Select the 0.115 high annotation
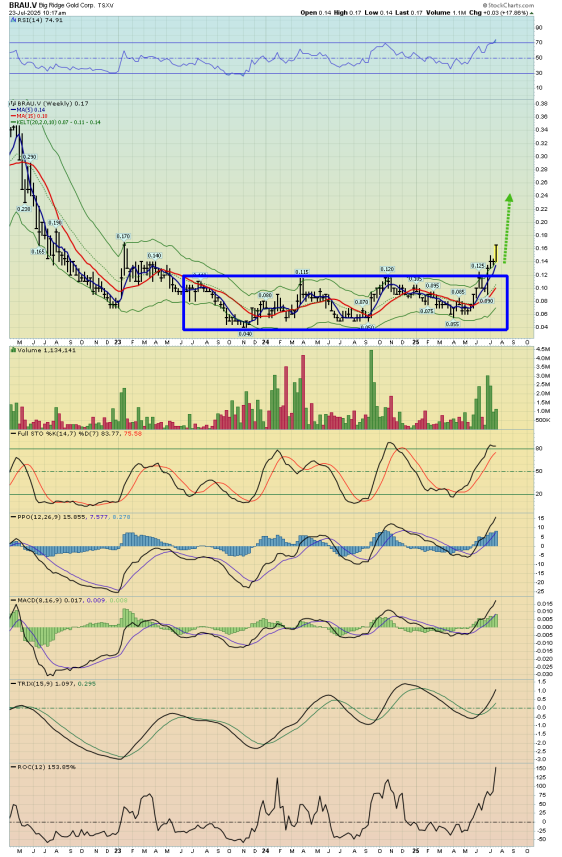562x857 pixels. tap(302, 272)
